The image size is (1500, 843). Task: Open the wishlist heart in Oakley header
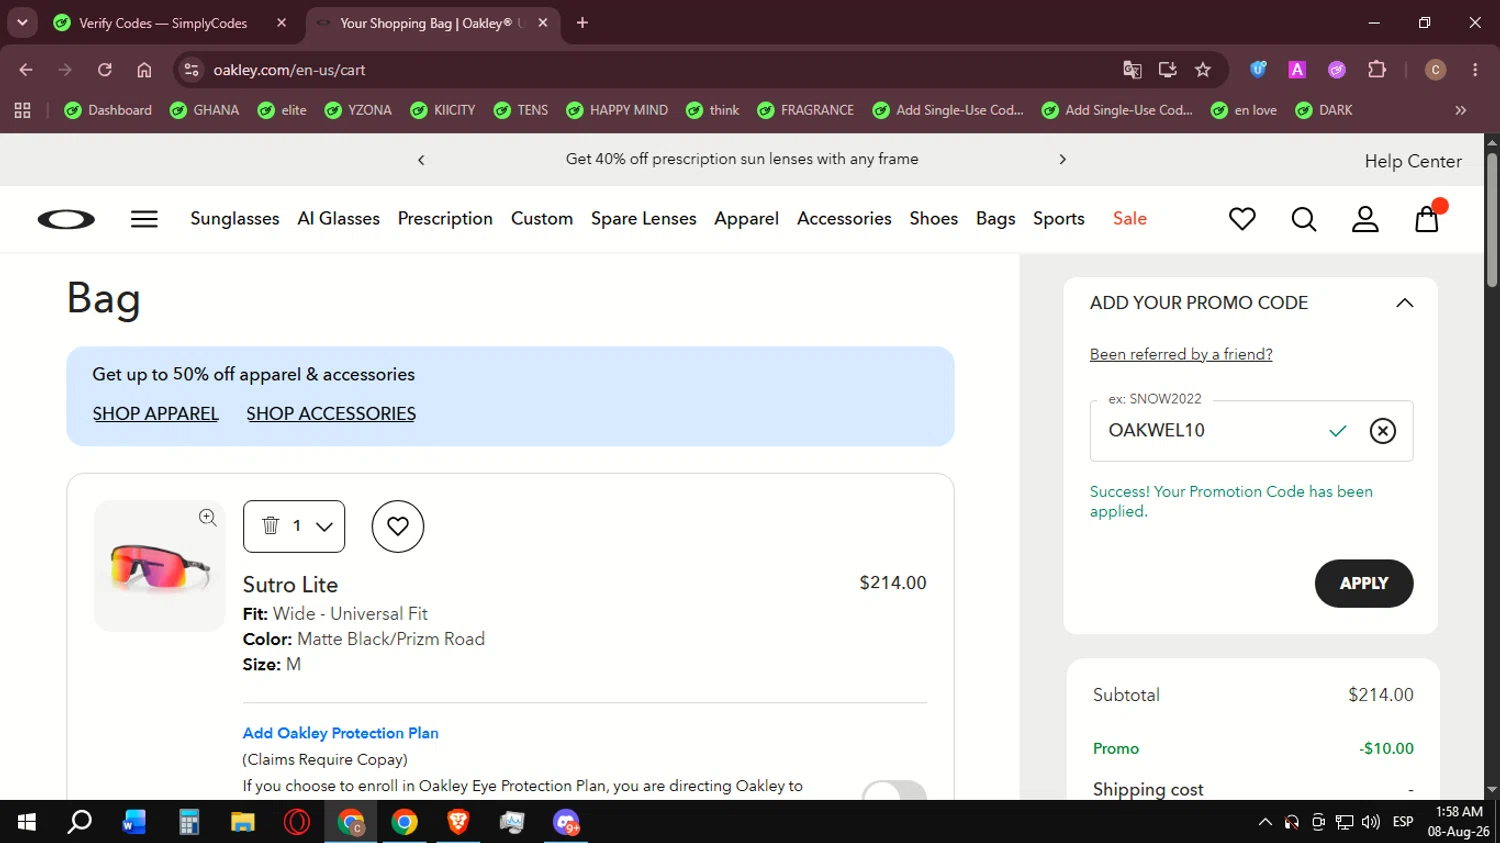pos(1242,218)
